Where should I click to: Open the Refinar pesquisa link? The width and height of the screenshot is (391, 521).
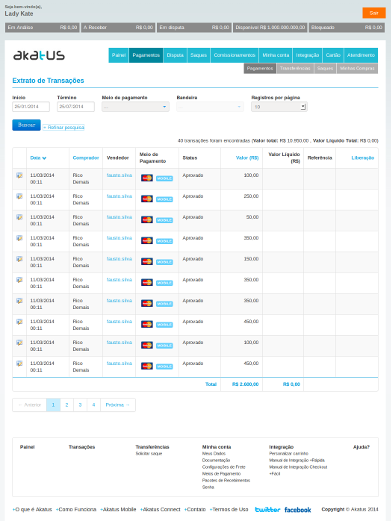tap(63, 127)
